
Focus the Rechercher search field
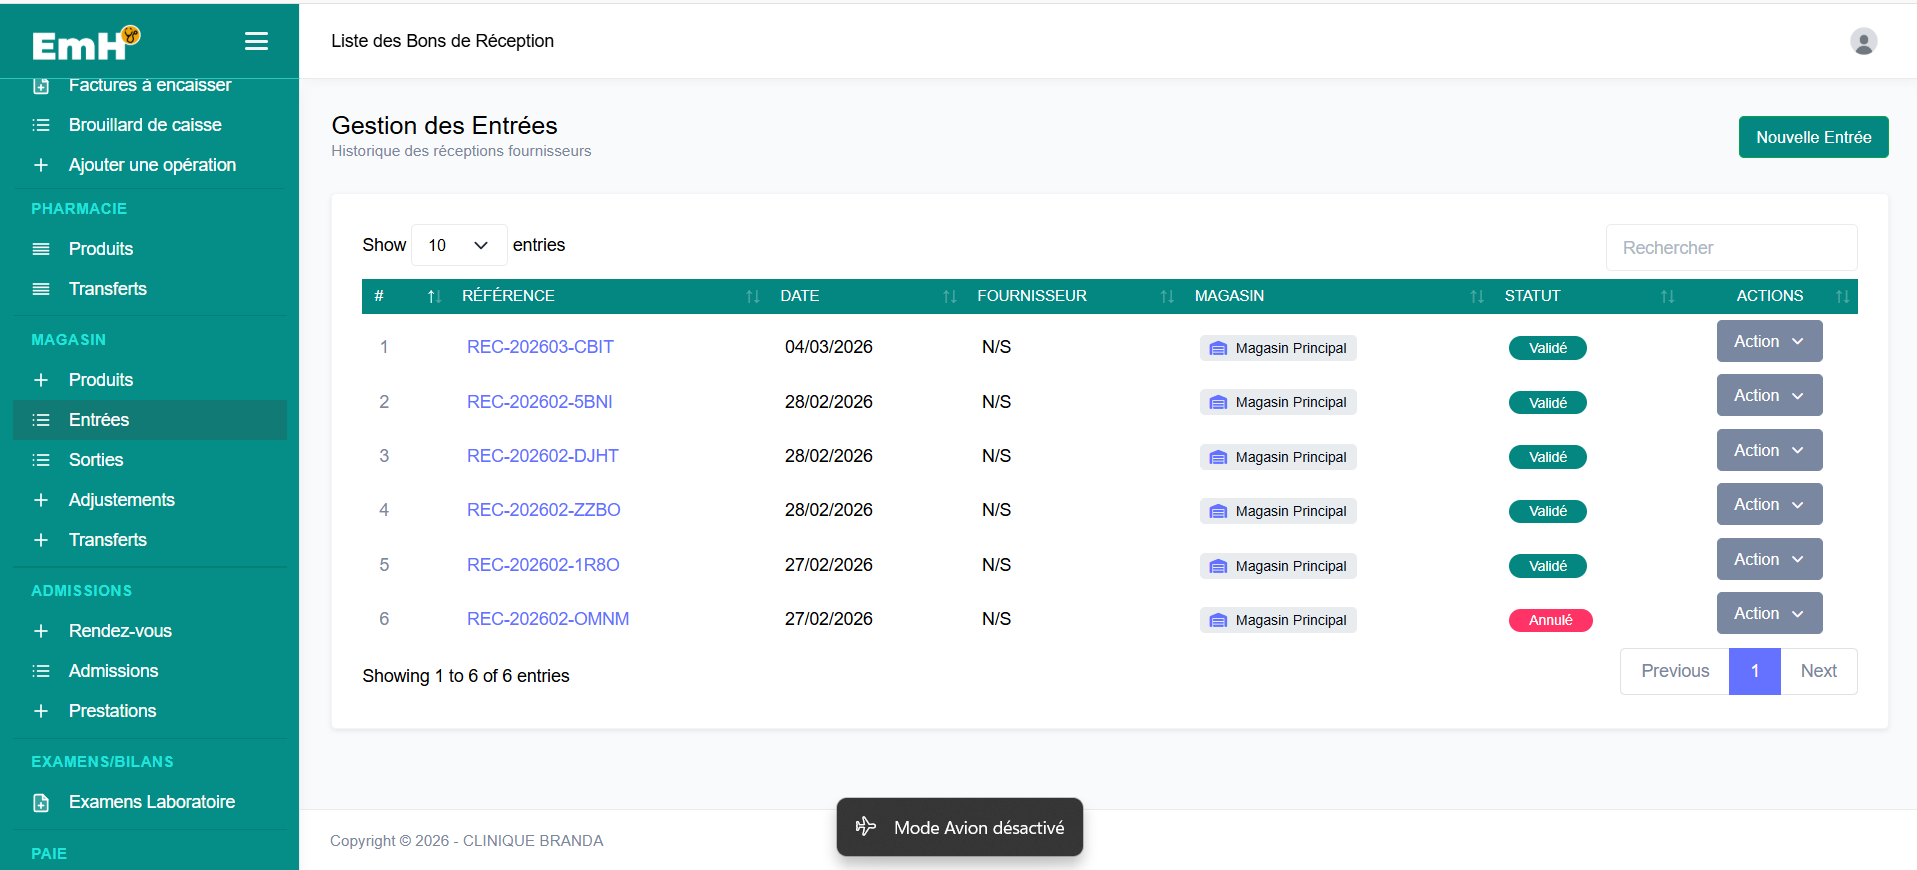(1731, 247)
